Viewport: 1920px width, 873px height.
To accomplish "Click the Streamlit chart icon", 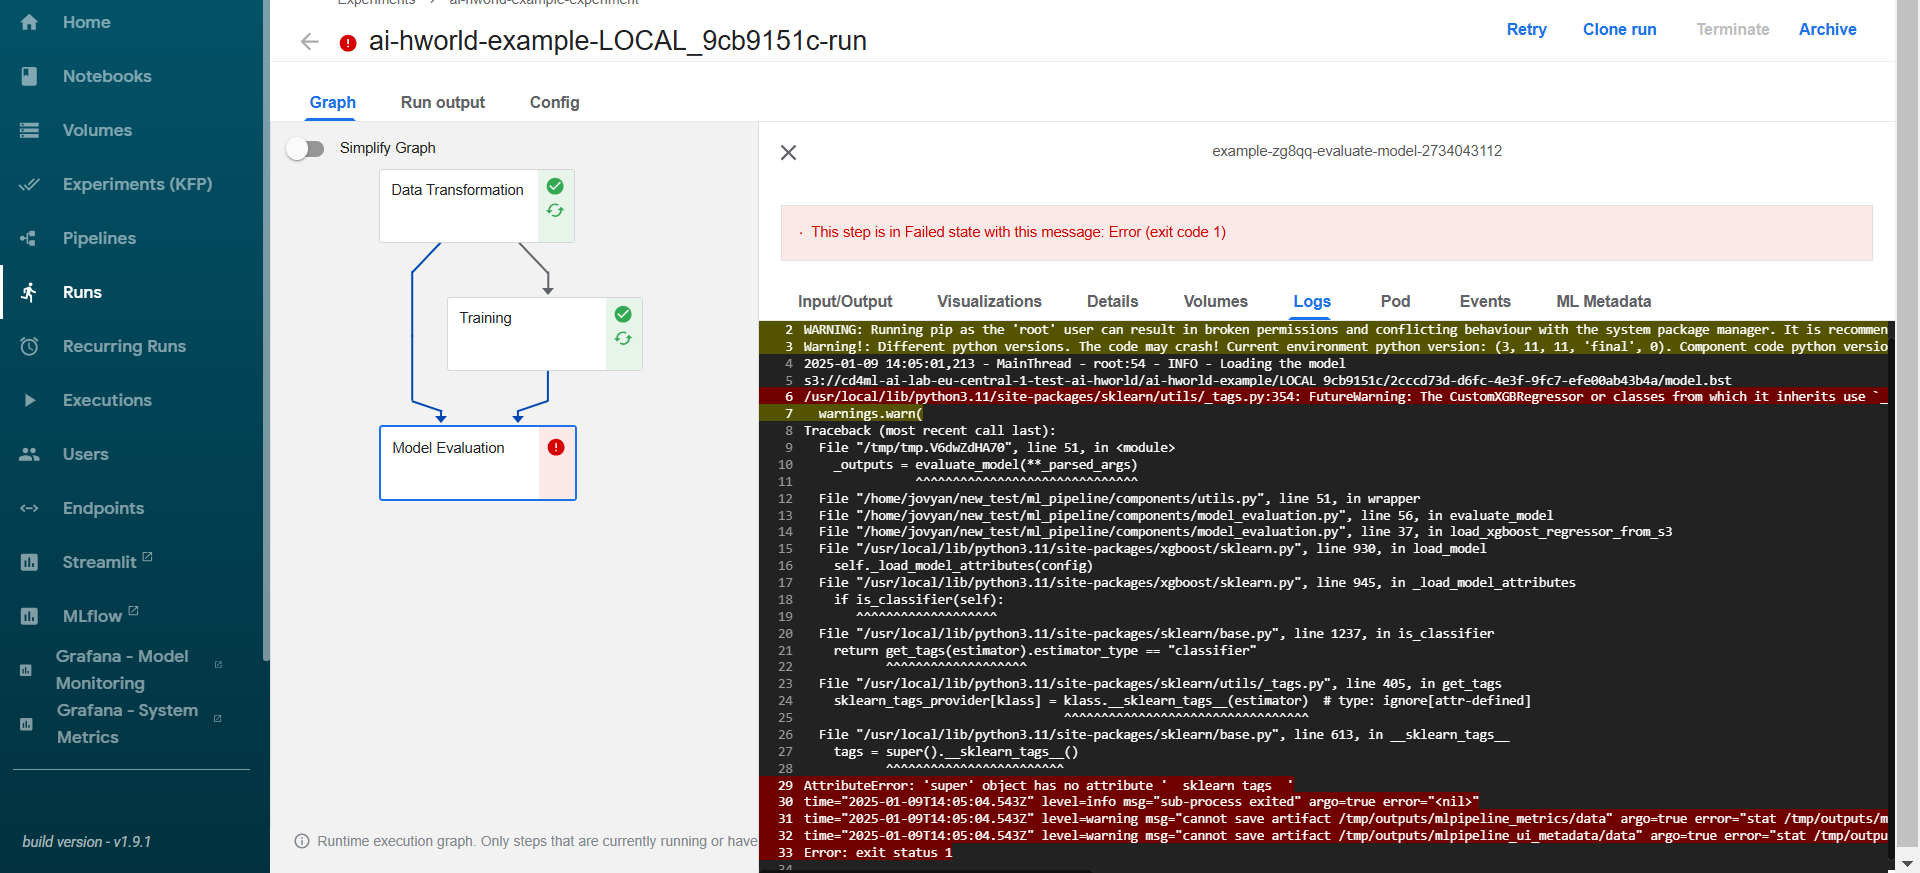I will click(x=29, y=562).
